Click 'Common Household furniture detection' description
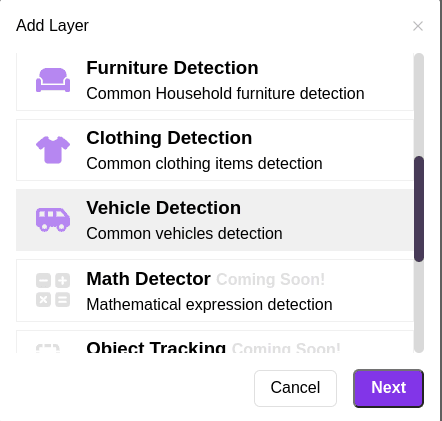The height and width of the screenshot is (421, 442). 225,93
